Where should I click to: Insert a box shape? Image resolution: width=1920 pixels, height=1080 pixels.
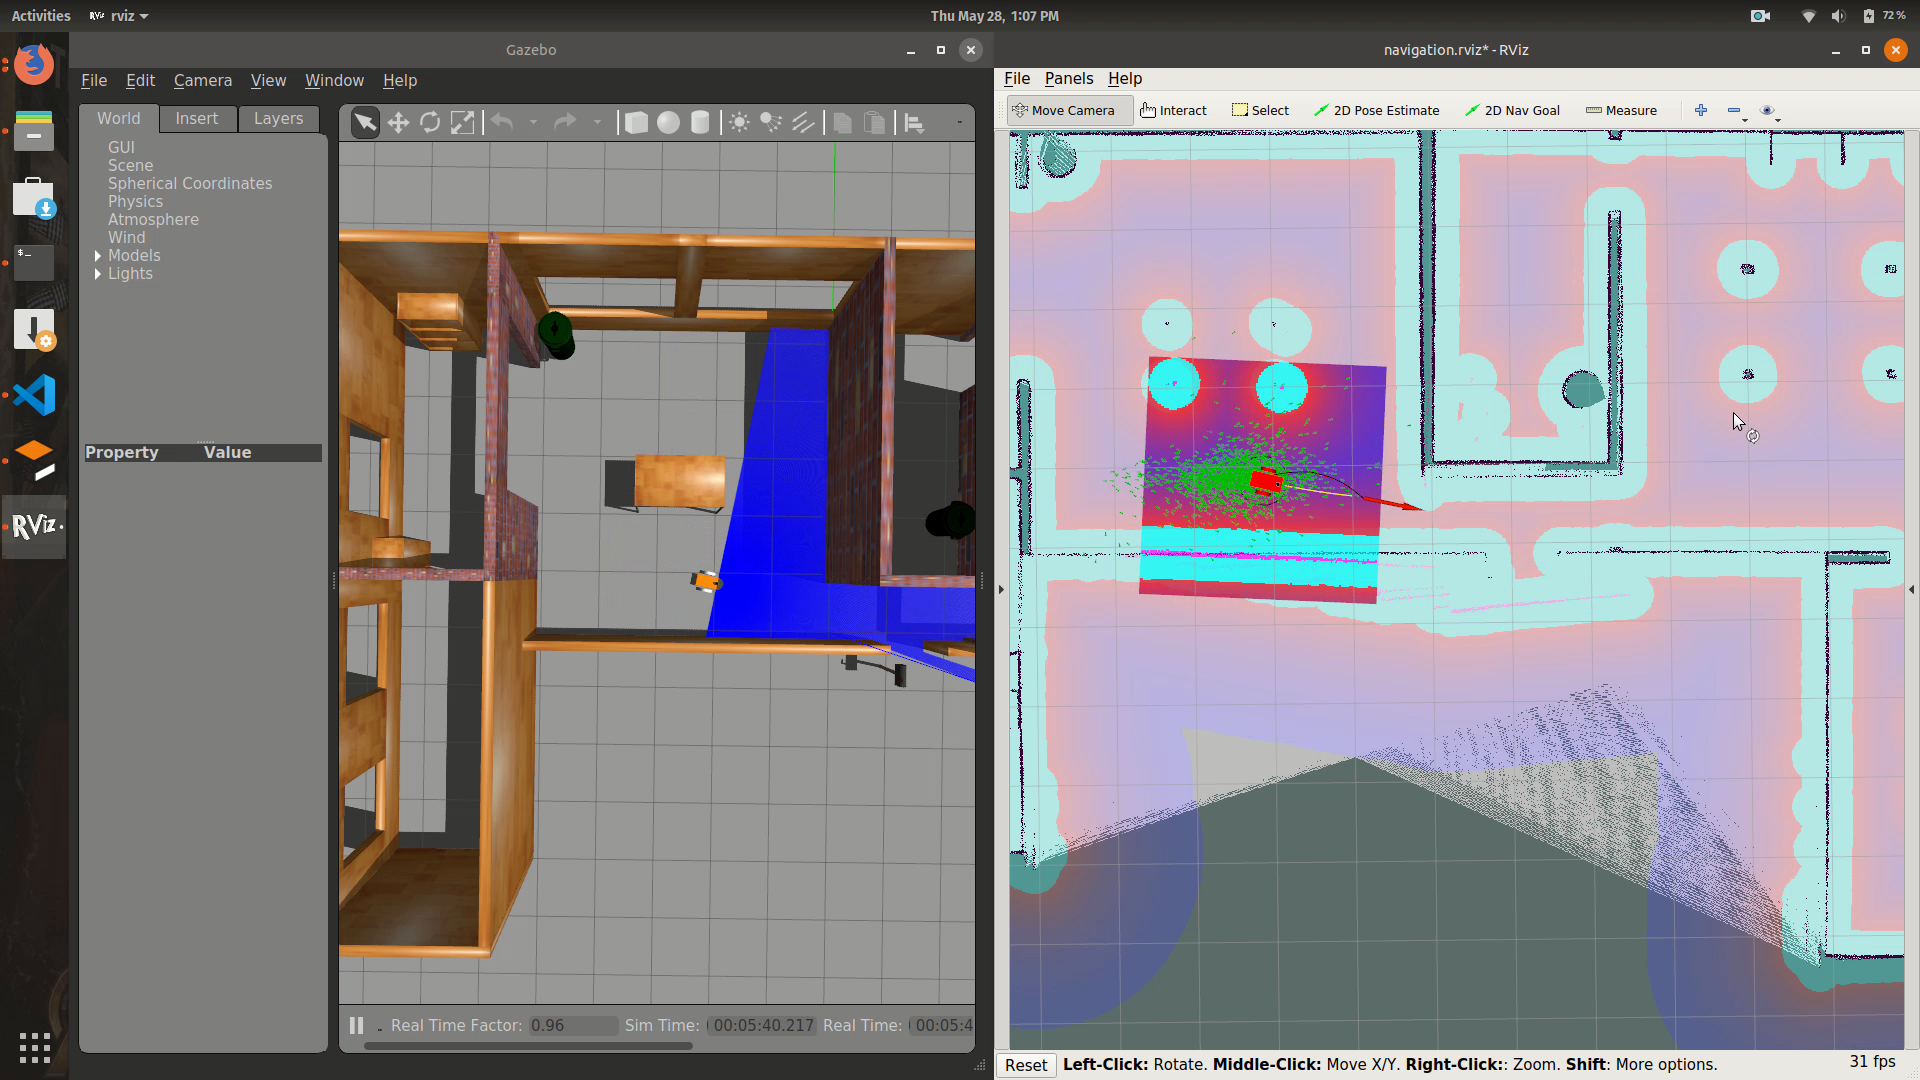click(x=636, y=122)
